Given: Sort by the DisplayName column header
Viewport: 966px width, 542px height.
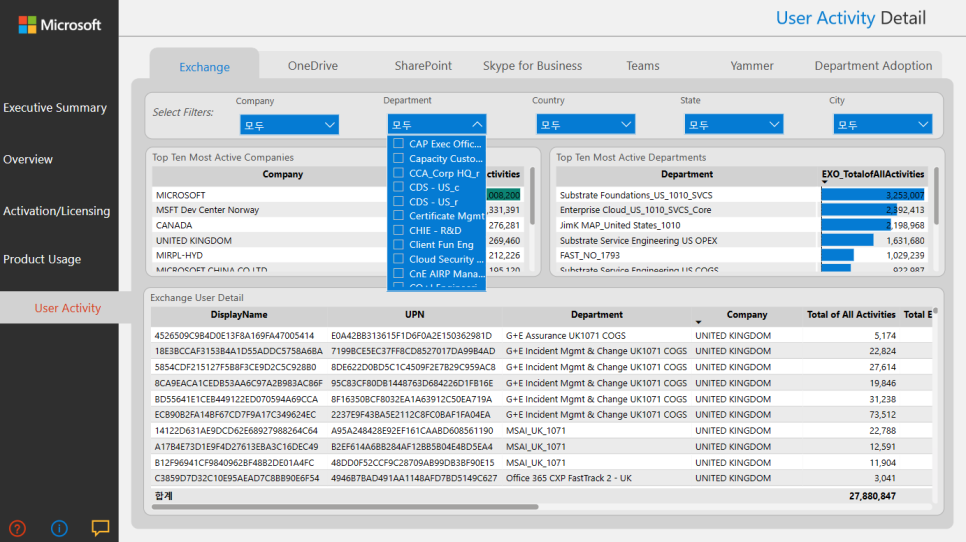Looking at the screenshot, I should click(239, 315).
